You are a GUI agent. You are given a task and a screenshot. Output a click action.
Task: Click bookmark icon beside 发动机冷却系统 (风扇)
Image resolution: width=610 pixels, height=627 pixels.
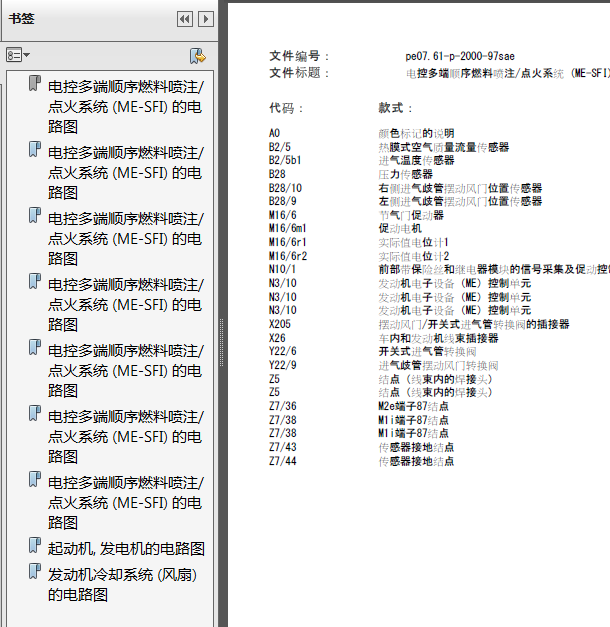click(35, 571)
